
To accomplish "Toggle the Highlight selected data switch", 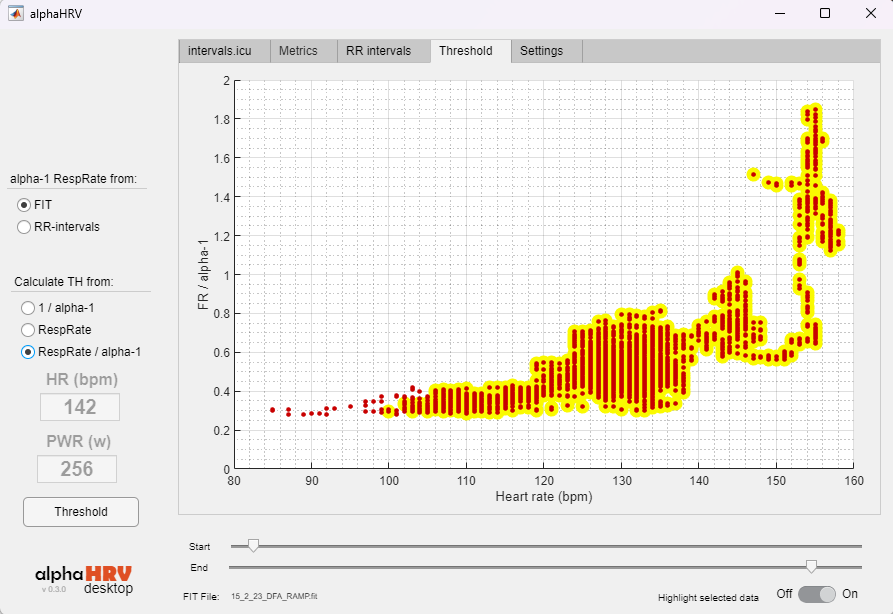I will pyautogui.click(x=817, y=594).
